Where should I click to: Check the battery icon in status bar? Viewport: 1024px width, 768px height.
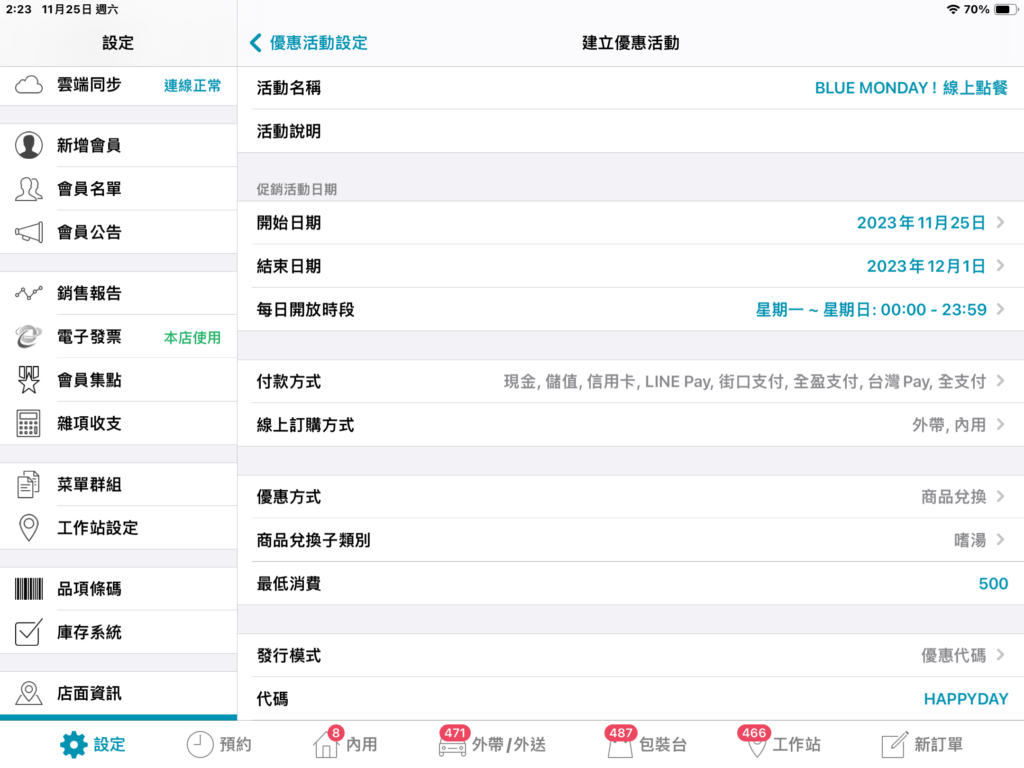click(1005, 10)
